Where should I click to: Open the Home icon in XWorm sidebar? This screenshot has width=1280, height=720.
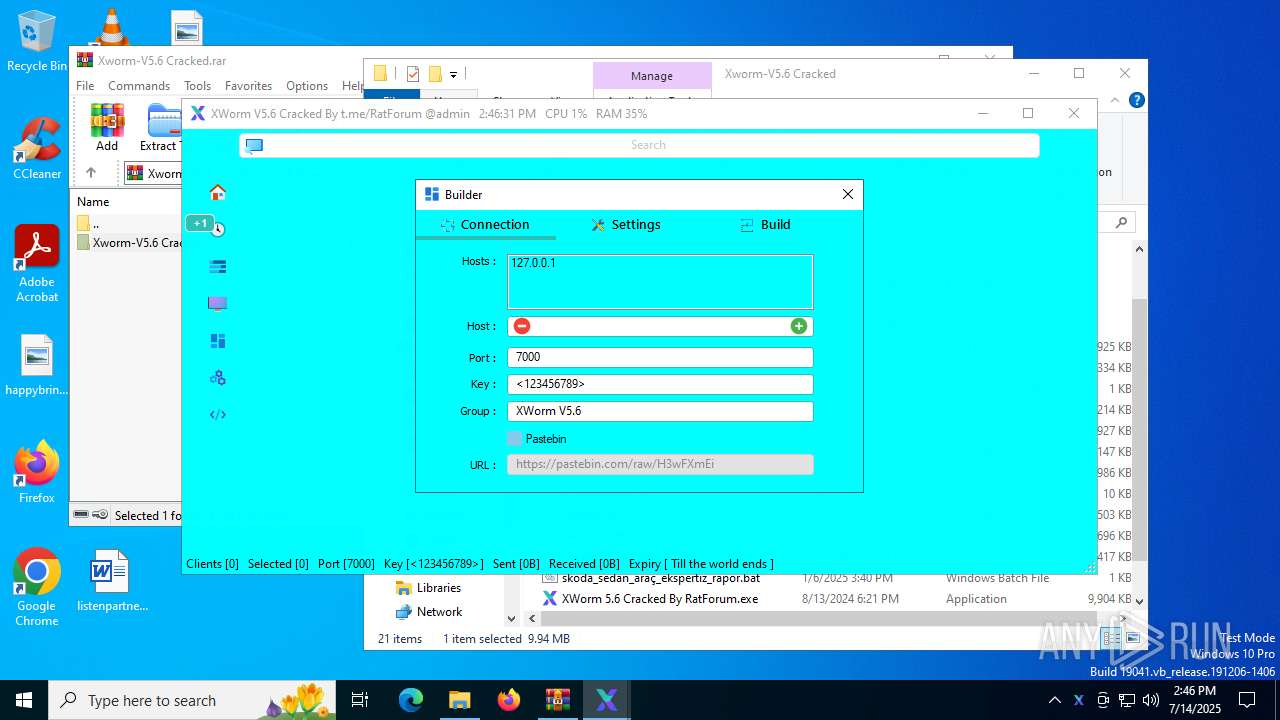[x=217, y=192]
